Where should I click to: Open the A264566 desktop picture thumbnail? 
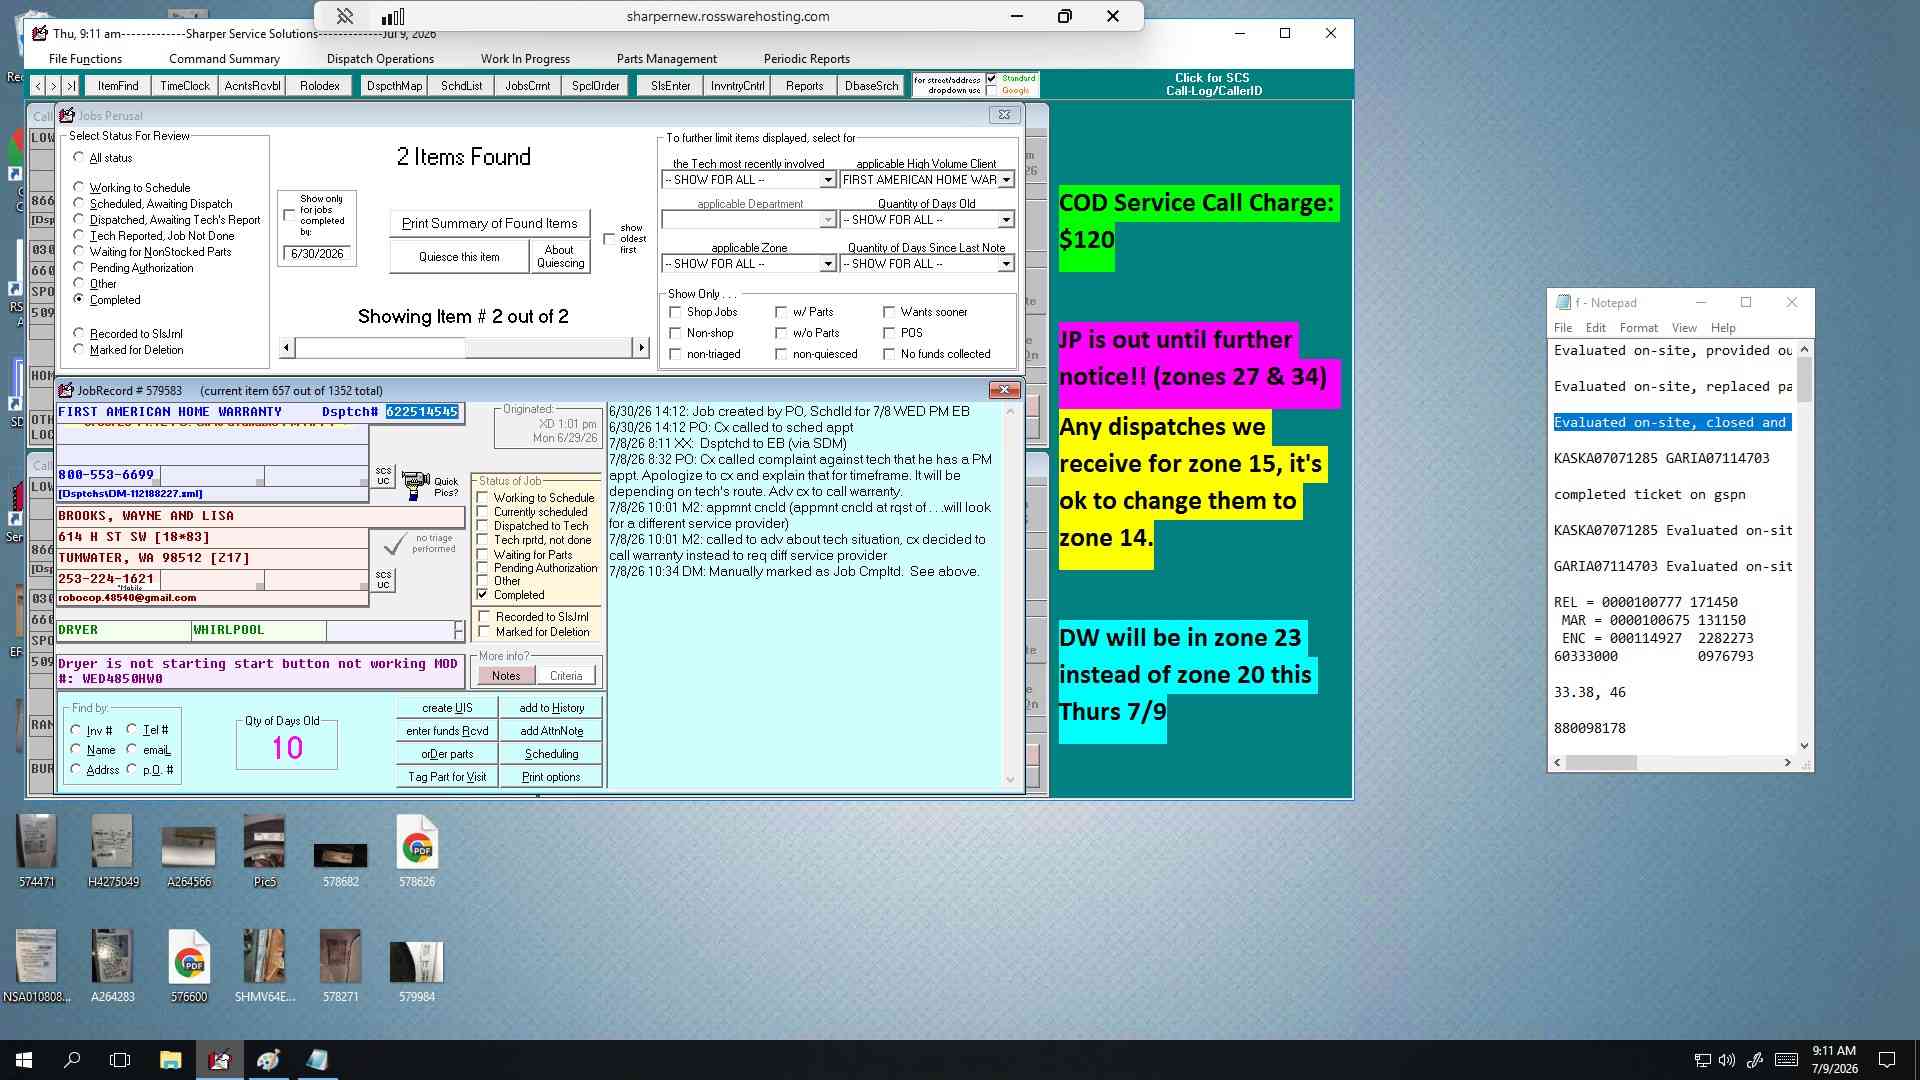(189, 851)
